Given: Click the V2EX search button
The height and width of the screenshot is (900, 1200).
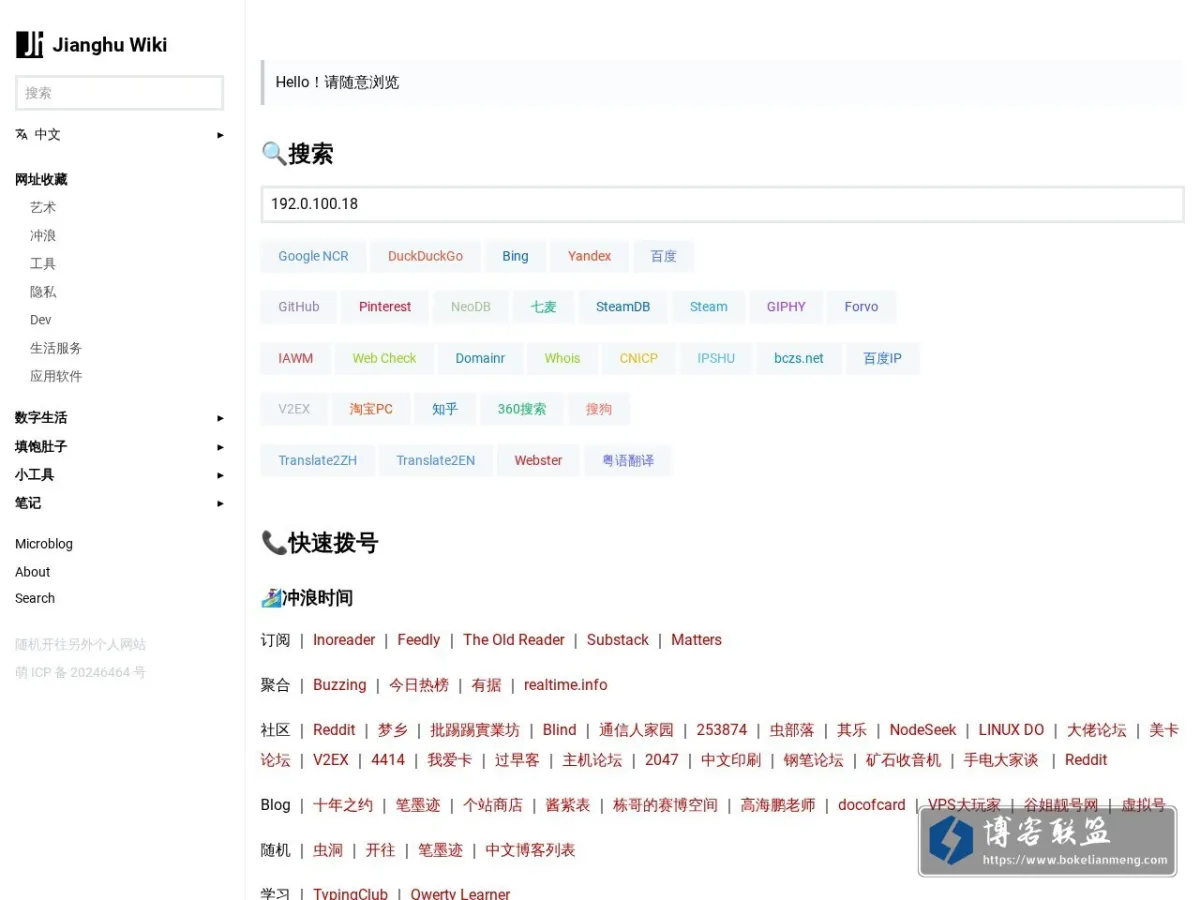Looking at the screenshot, I should pos(294,409).
